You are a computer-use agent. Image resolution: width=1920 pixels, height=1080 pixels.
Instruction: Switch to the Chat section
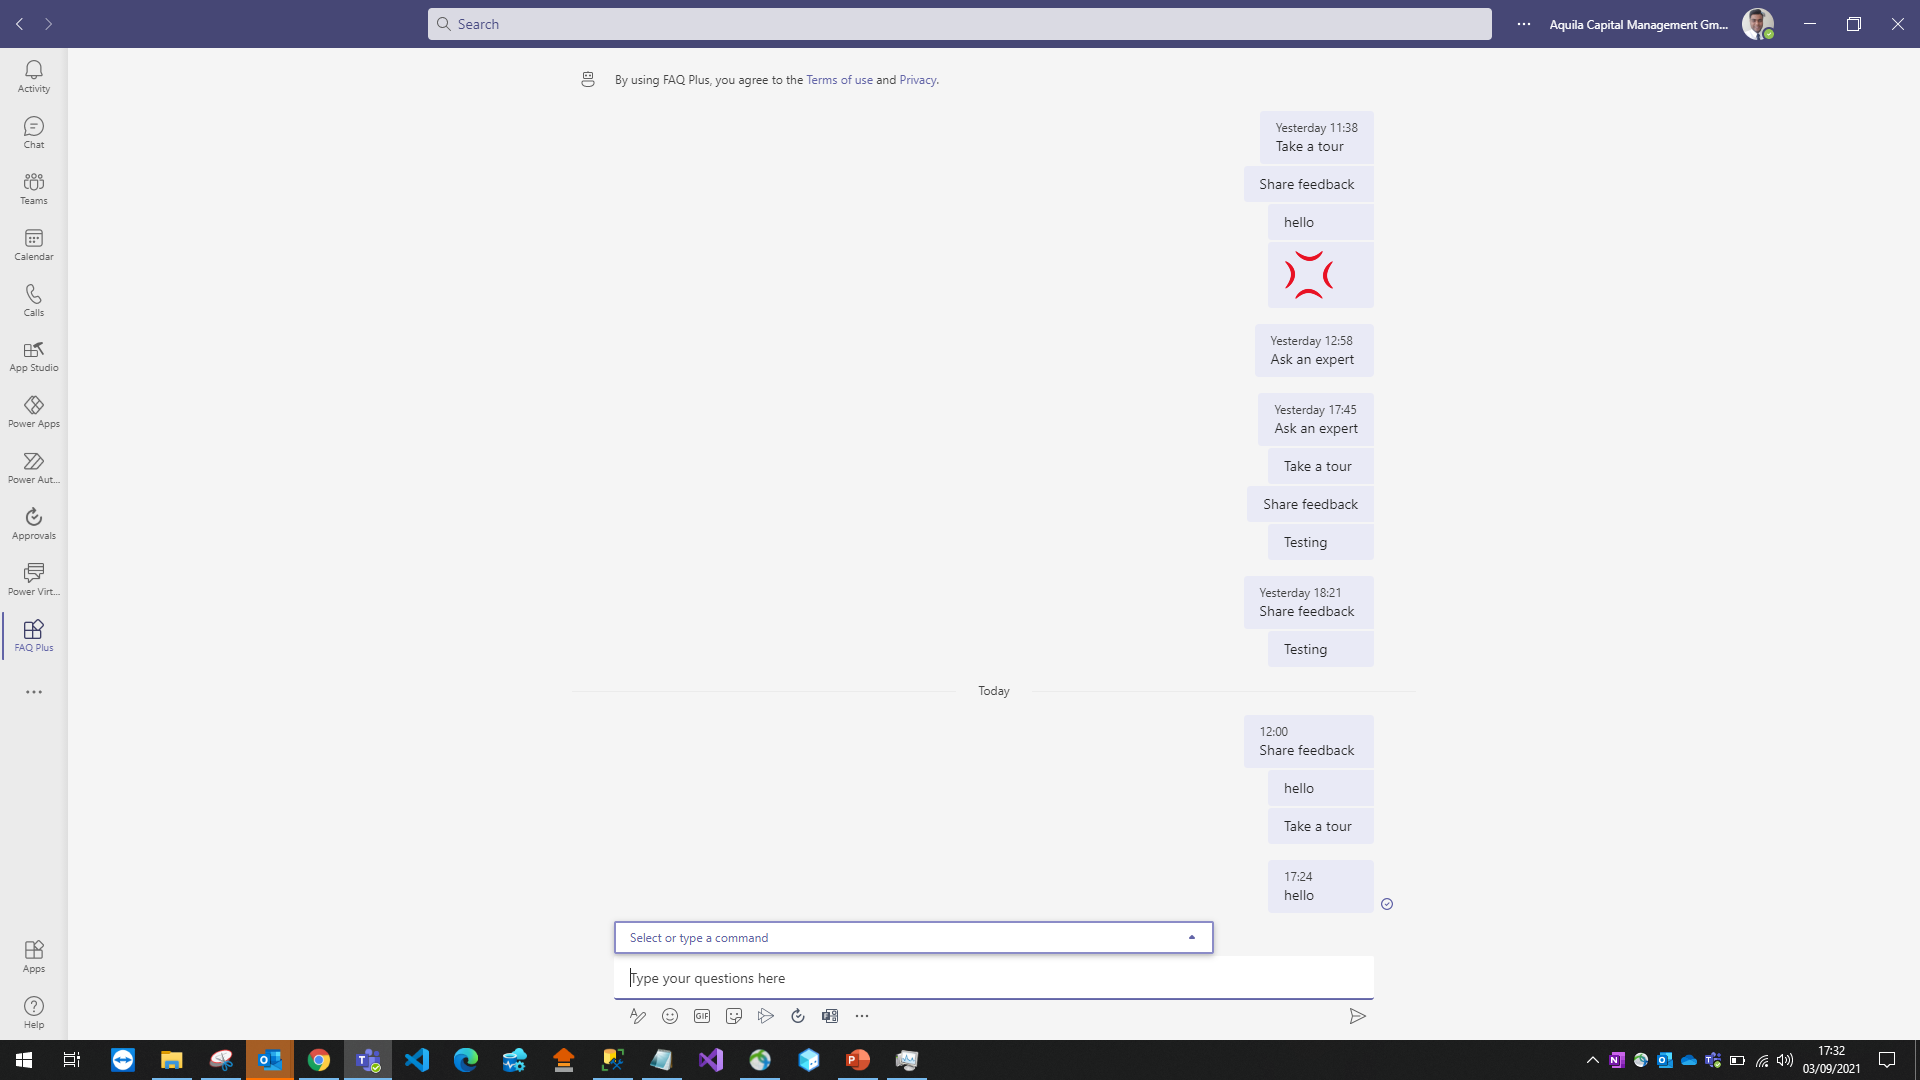click(x=33, y=131)
